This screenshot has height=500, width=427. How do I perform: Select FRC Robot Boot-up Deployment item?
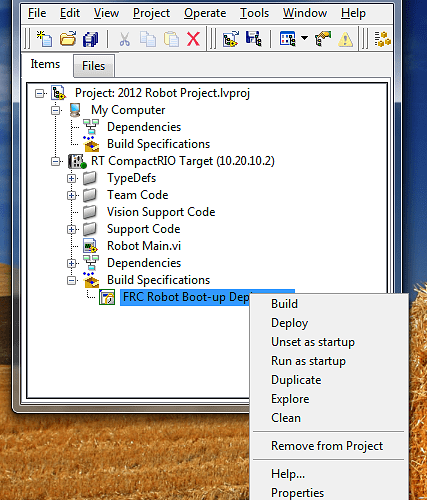185,297
